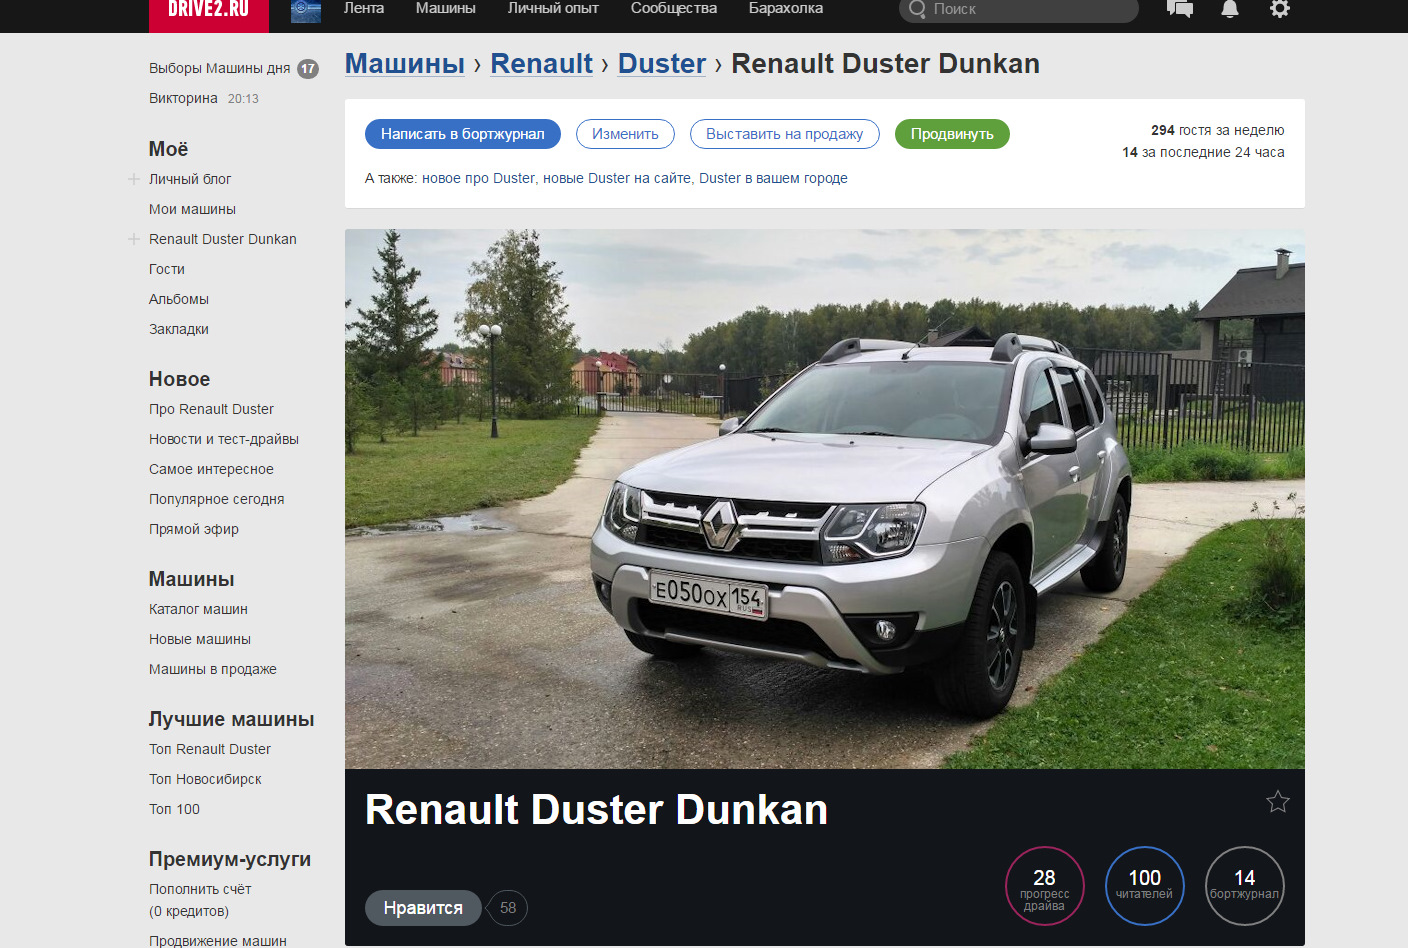Image resolution: width=1408 pixels, height=948 pixels.
Task: Click the Написать в бортжурнал button
Action: coord(463,134)
